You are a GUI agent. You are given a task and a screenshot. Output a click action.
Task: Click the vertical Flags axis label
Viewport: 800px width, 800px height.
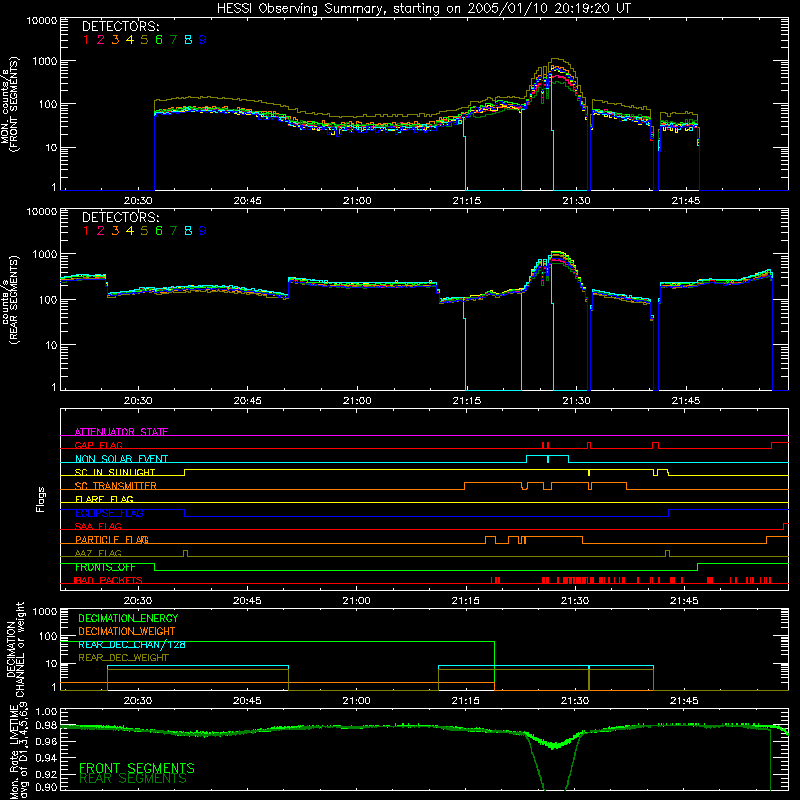(x=41, y=499)
